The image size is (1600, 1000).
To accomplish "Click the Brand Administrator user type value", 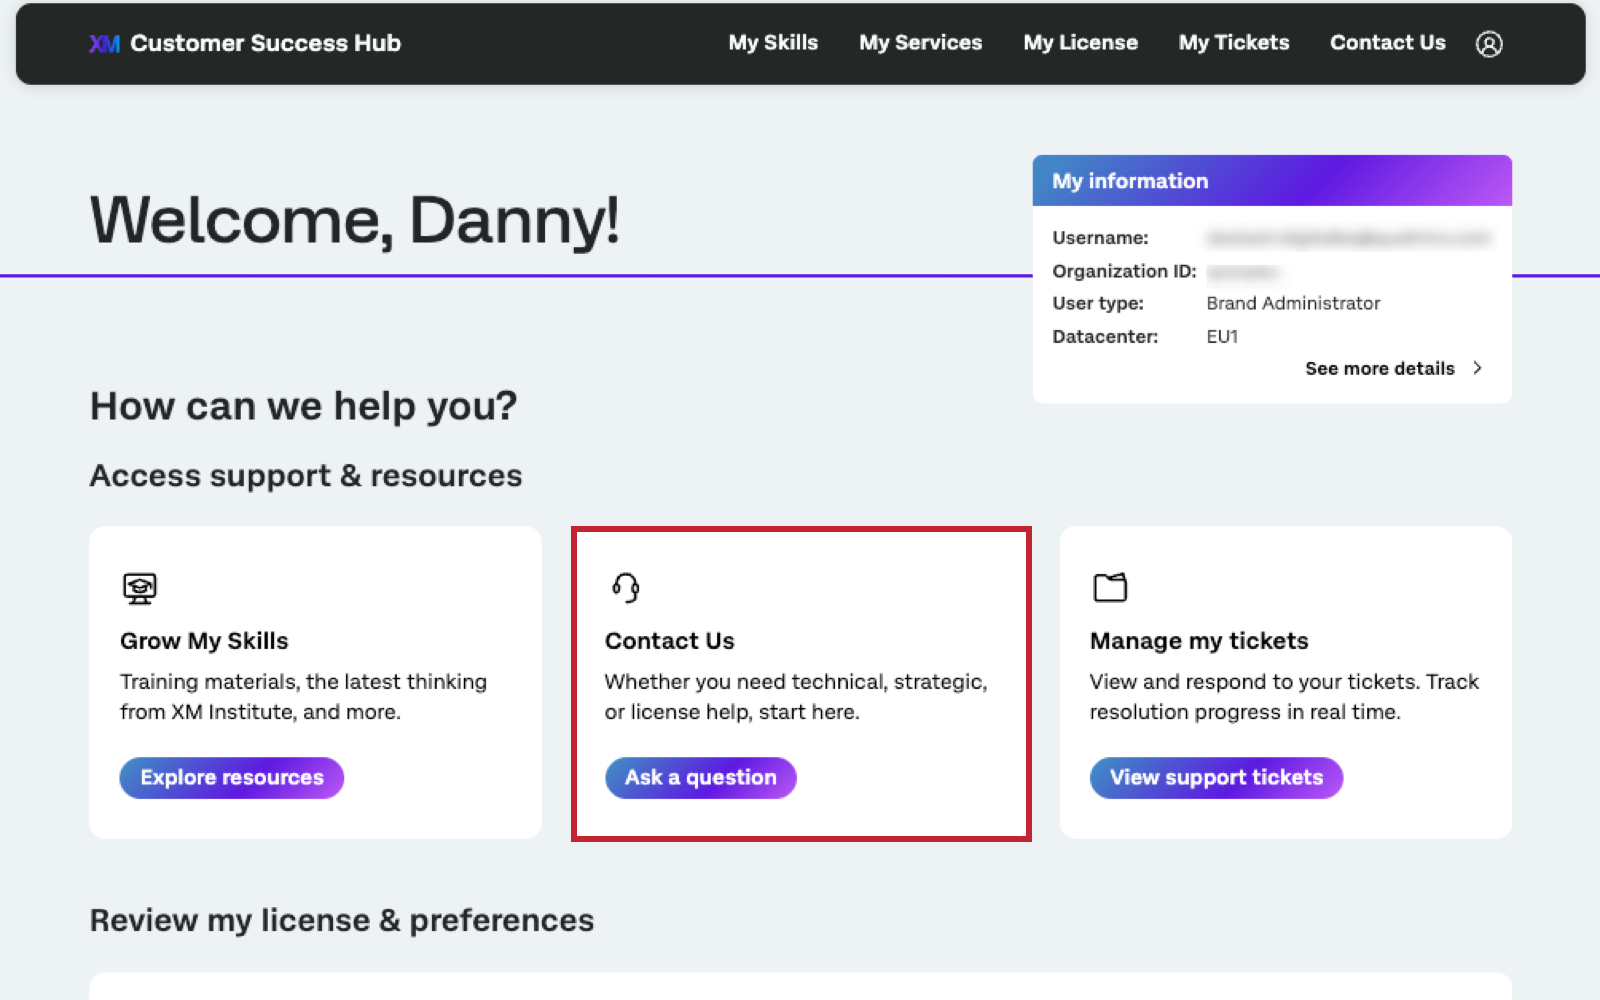I will point(1293,303).
